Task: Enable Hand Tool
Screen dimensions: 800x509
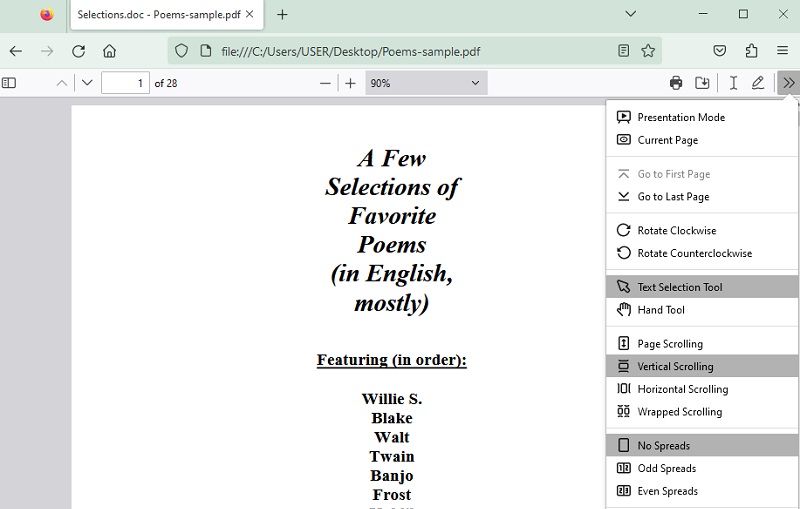Action: pos(702,310)
